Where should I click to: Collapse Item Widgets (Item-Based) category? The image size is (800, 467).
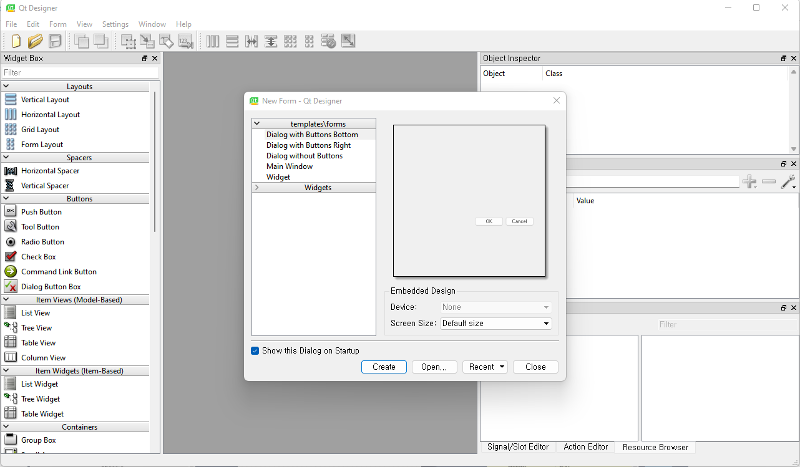(x=6, y=371)
